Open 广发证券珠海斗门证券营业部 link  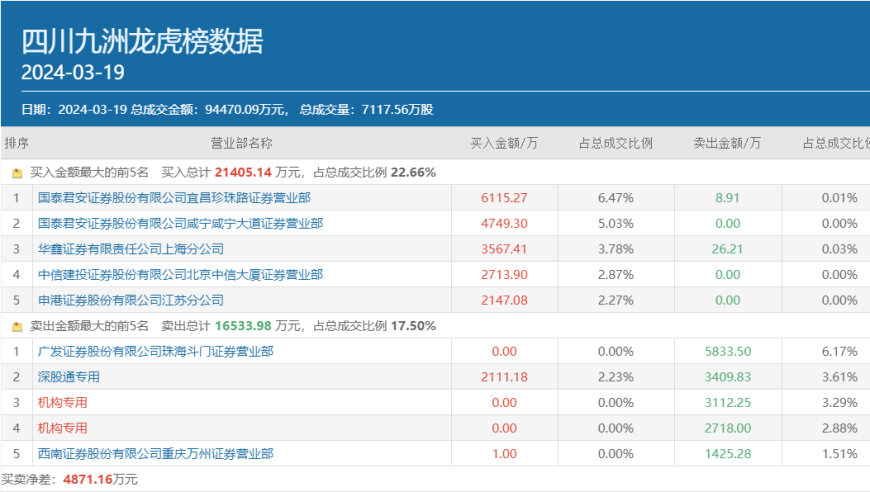tap(155, 352)
